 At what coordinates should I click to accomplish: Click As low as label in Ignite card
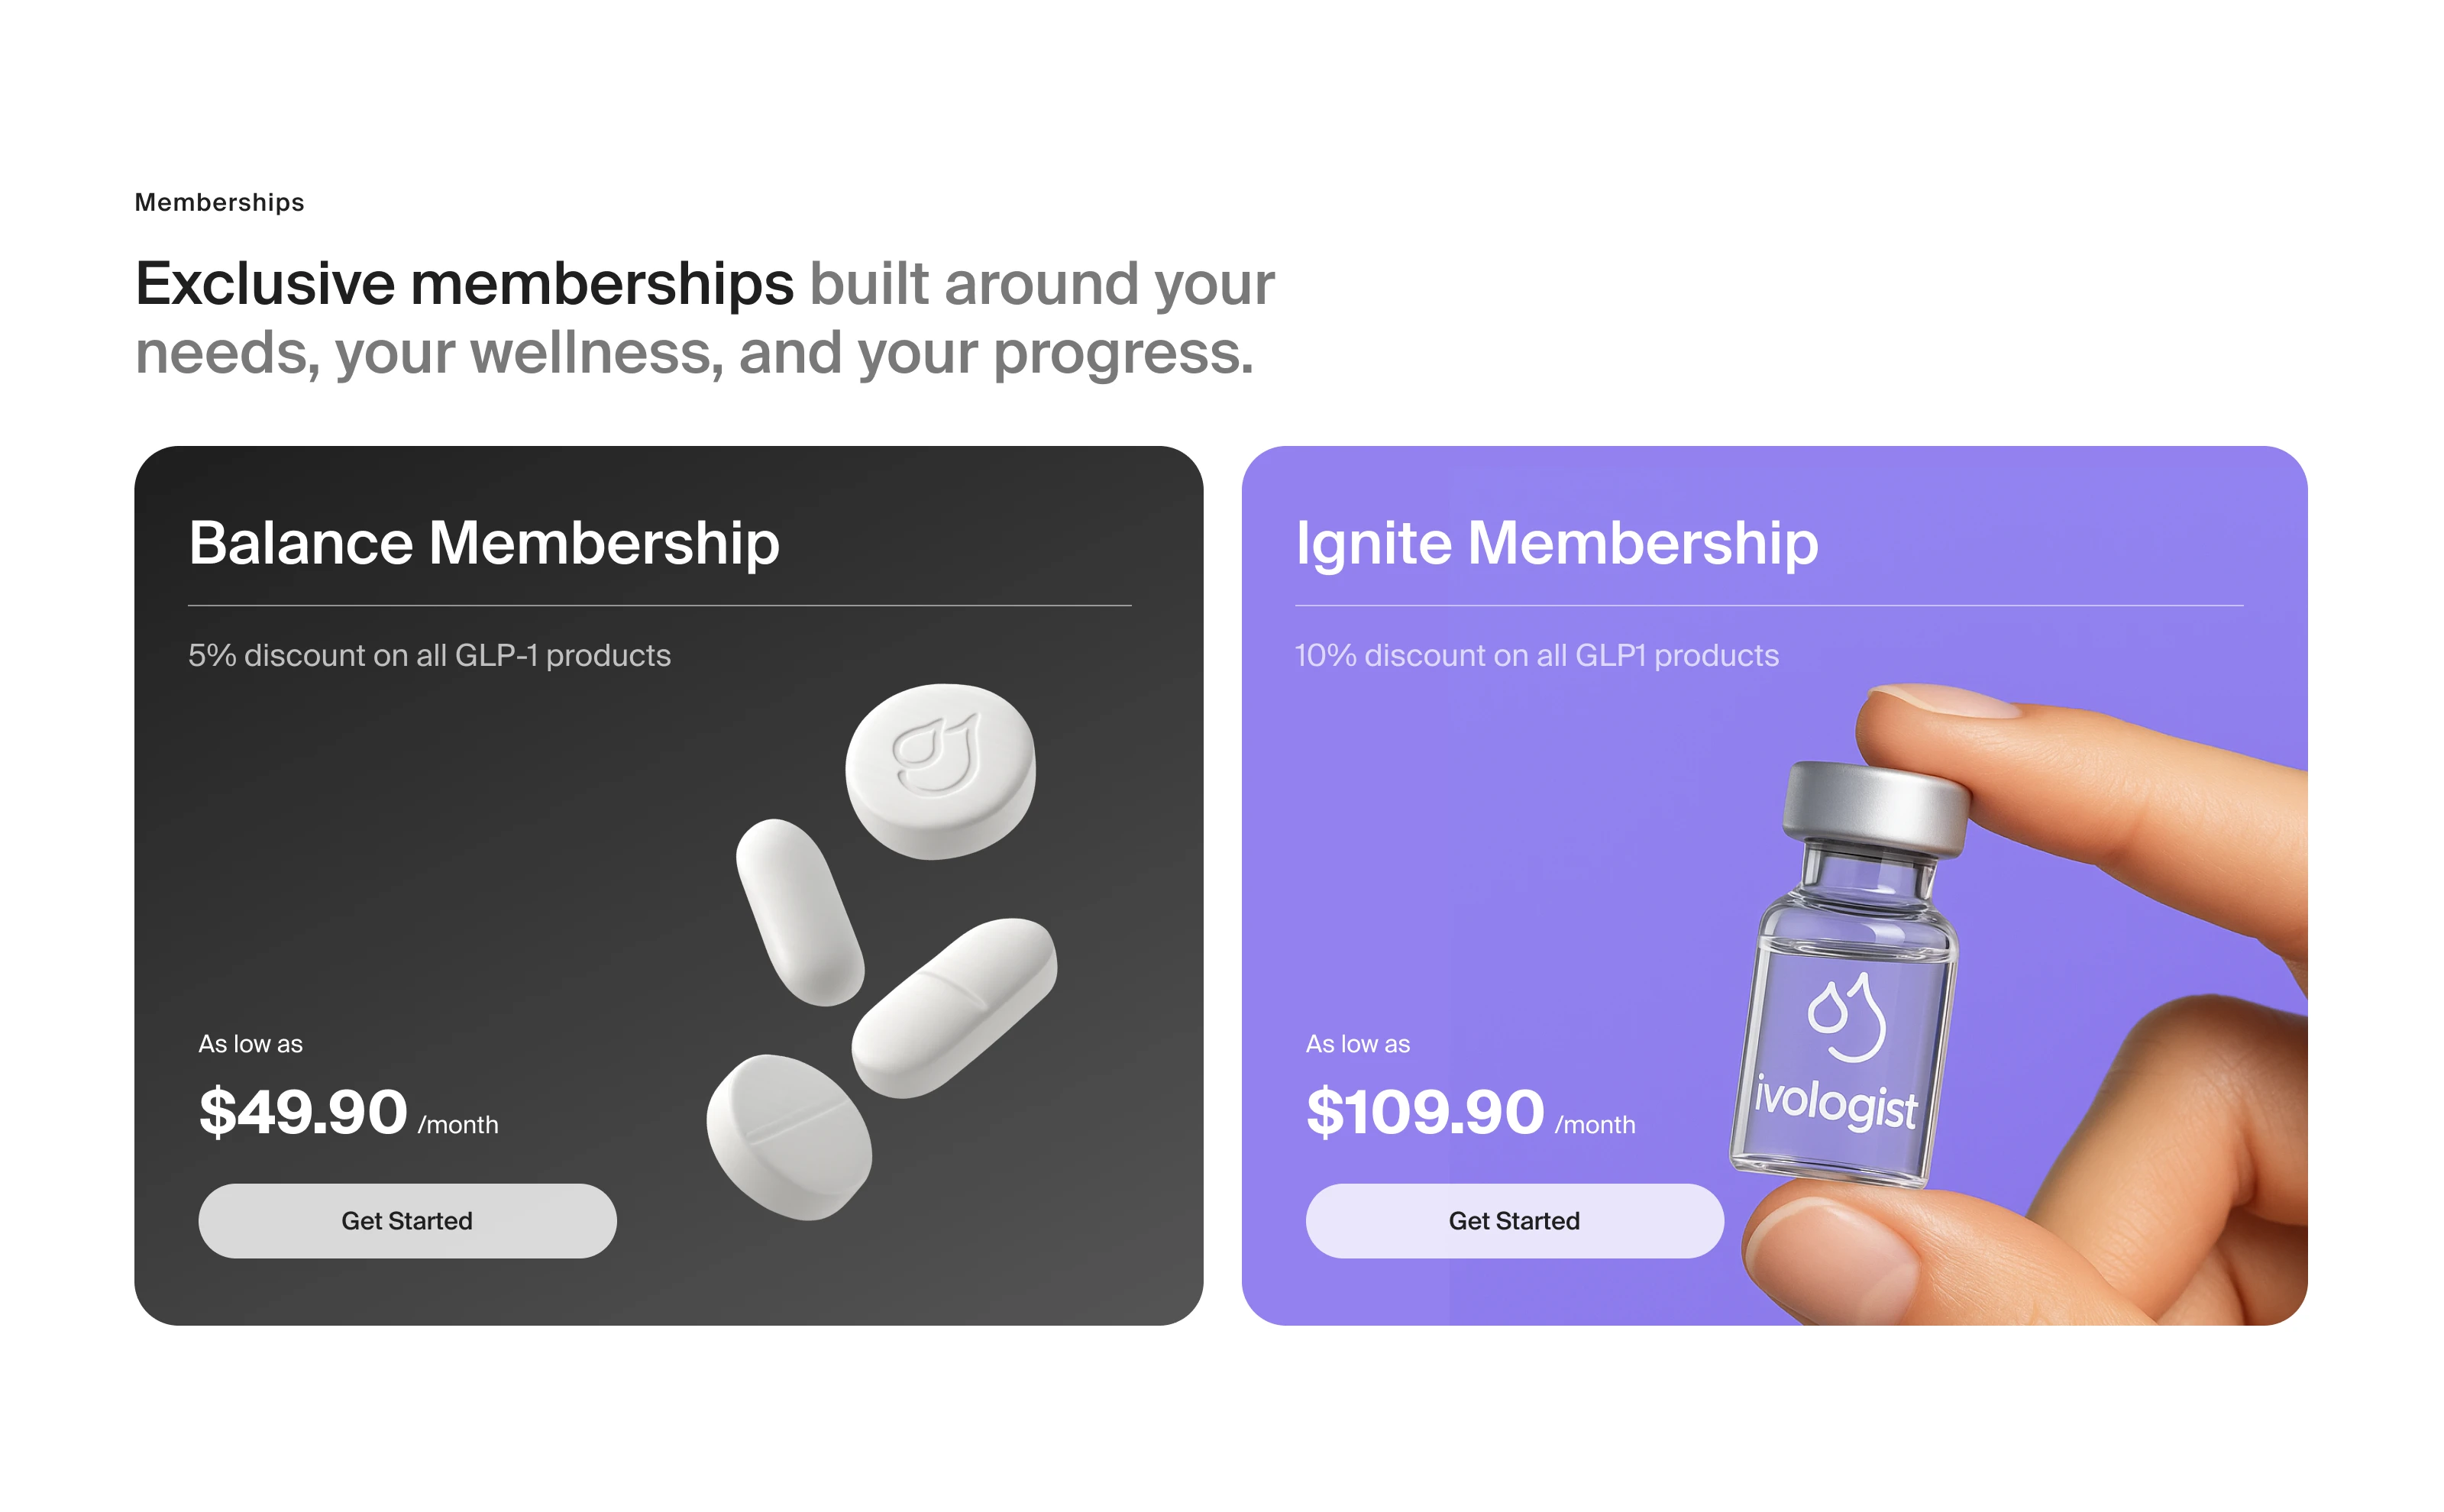pyautogui.click(x=1357, y=1044)
